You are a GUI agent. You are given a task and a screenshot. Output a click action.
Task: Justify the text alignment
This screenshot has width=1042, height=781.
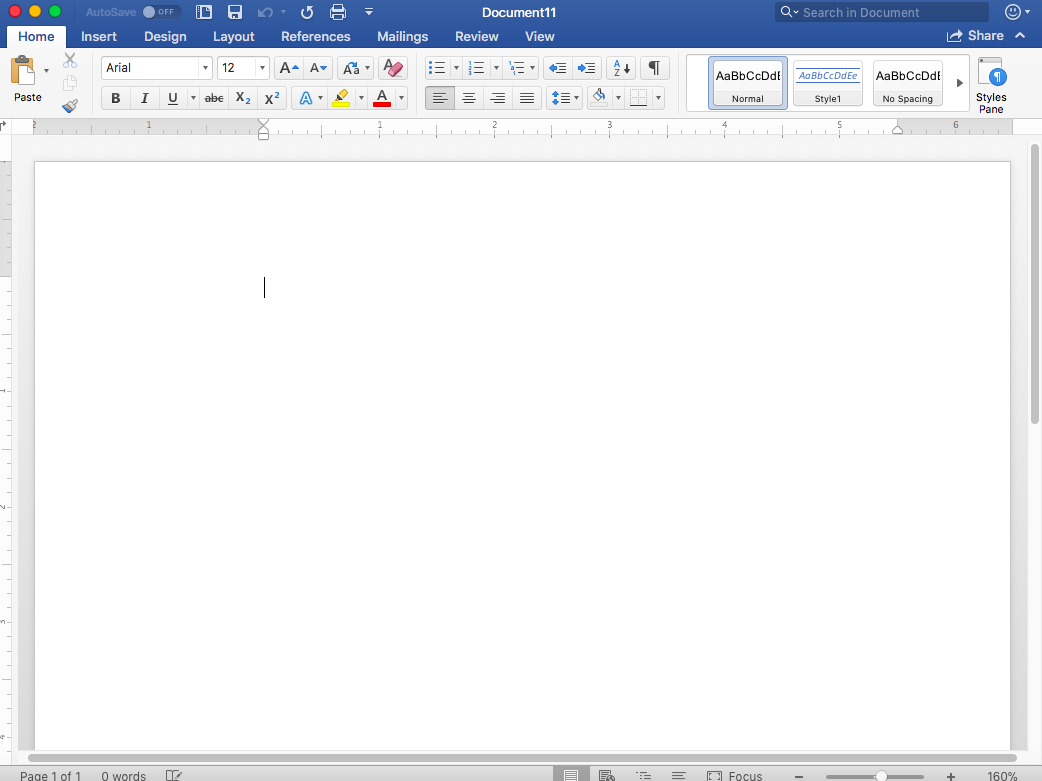click(527, 98)
